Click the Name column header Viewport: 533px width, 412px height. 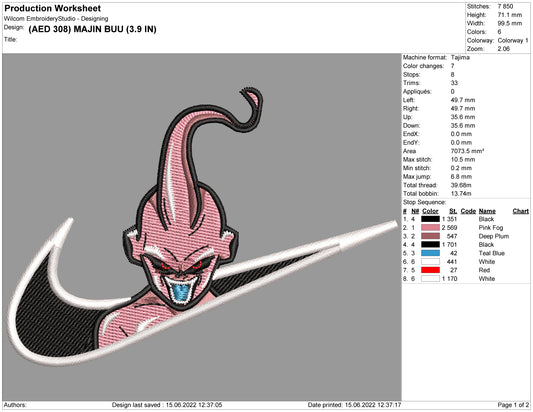(487, 211)
